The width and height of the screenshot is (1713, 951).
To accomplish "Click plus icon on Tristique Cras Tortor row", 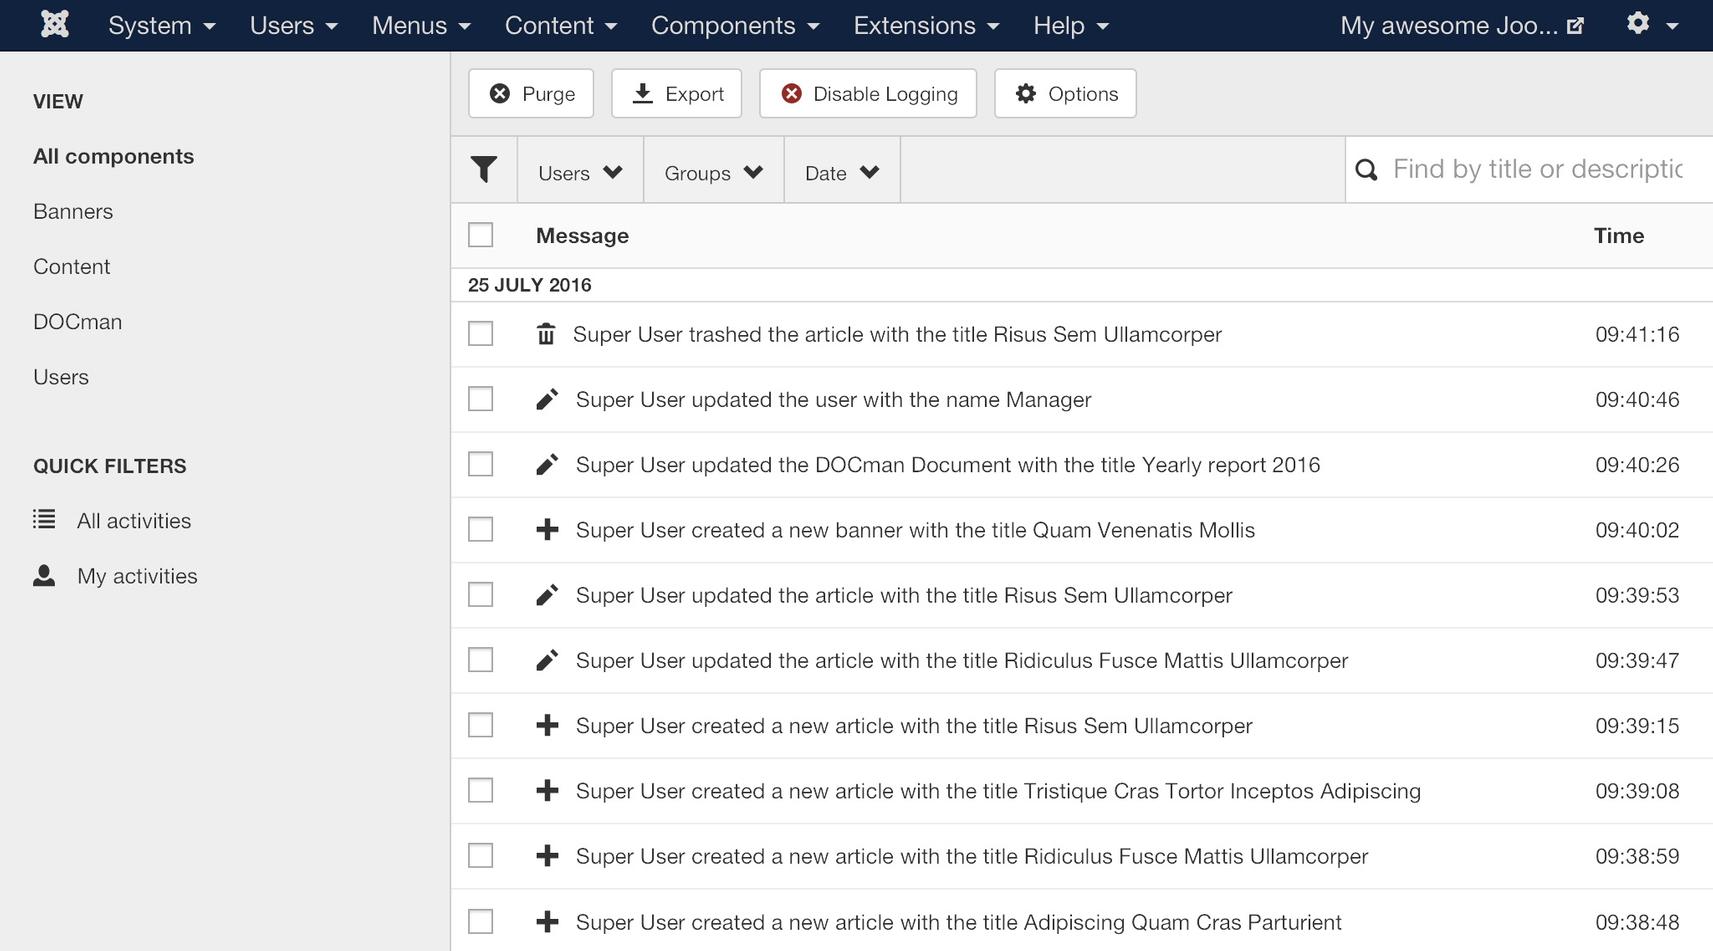I will tap(547, 791).
